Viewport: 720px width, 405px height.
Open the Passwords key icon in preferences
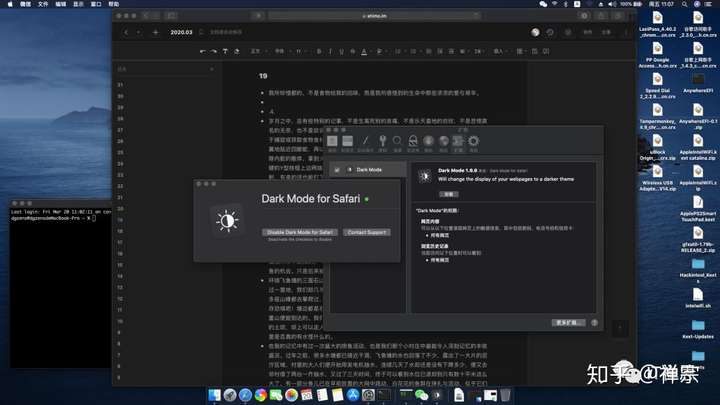pyautogui.click(x=382, y=141)
